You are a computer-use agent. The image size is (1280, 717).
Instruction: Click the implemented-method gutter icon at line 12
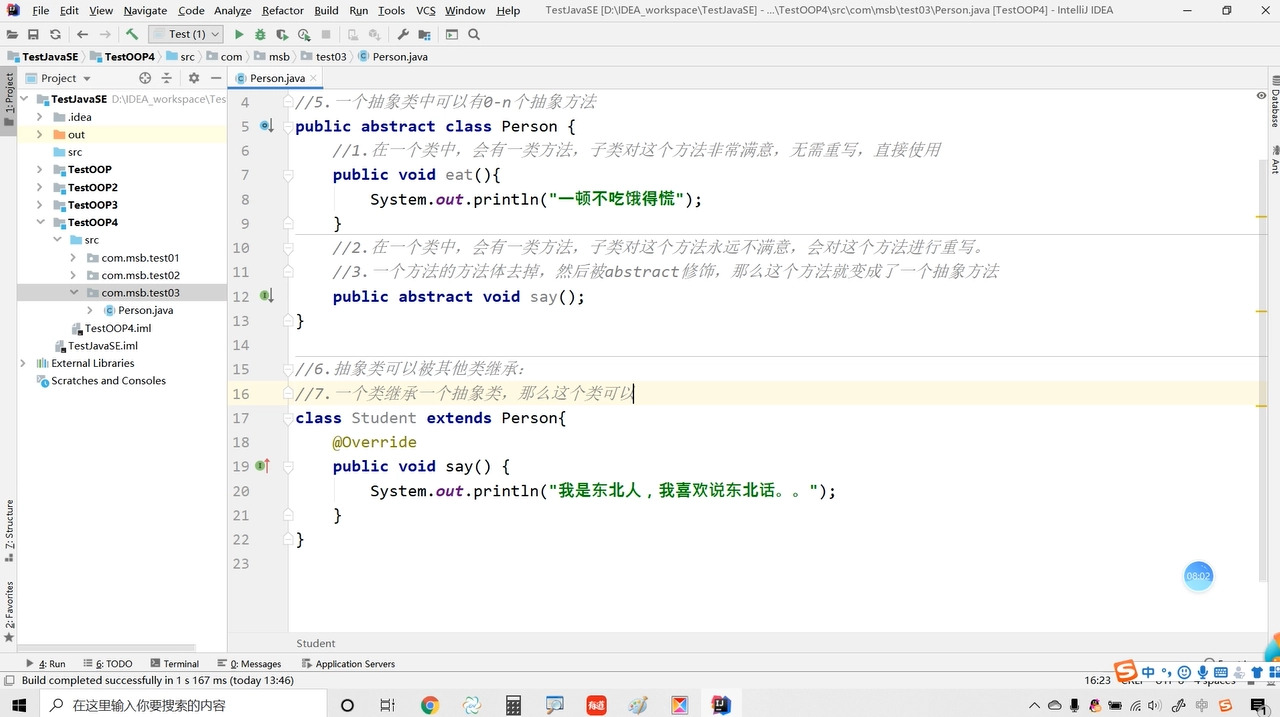266,296
